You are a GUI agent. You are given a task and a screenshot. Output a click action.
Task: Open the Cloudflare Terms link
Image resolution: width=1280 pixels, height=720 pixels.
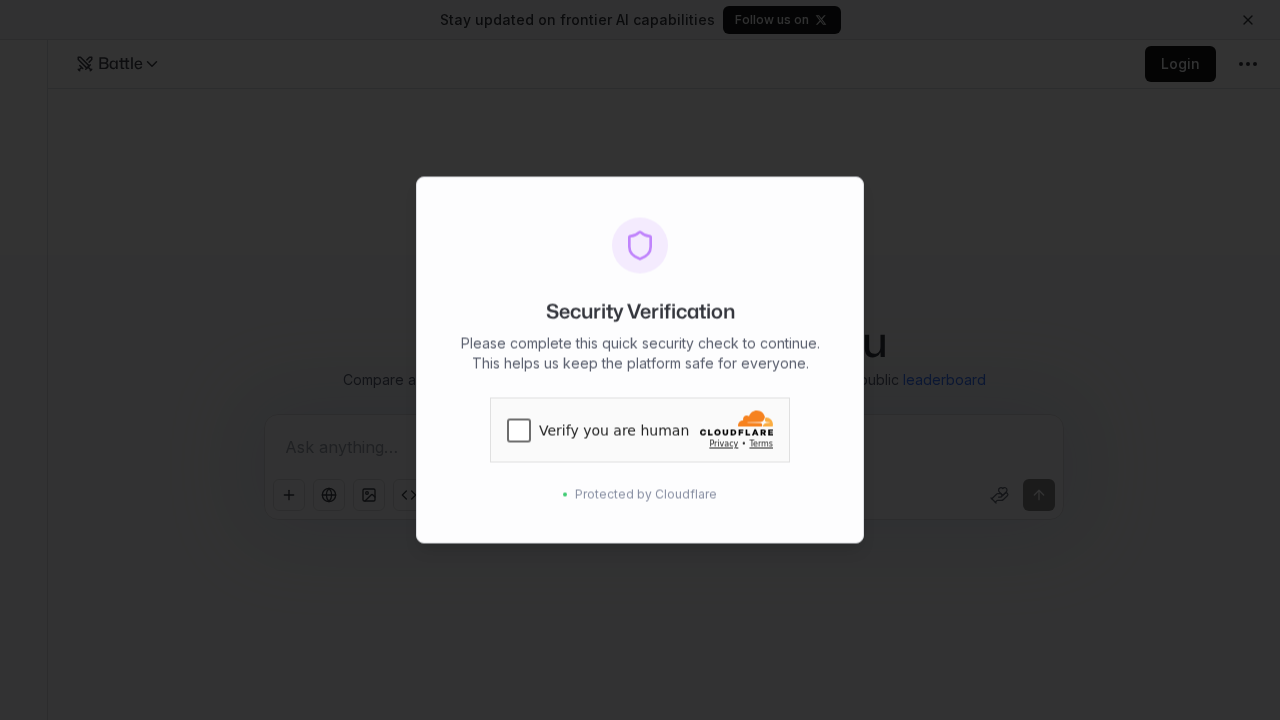761,444
